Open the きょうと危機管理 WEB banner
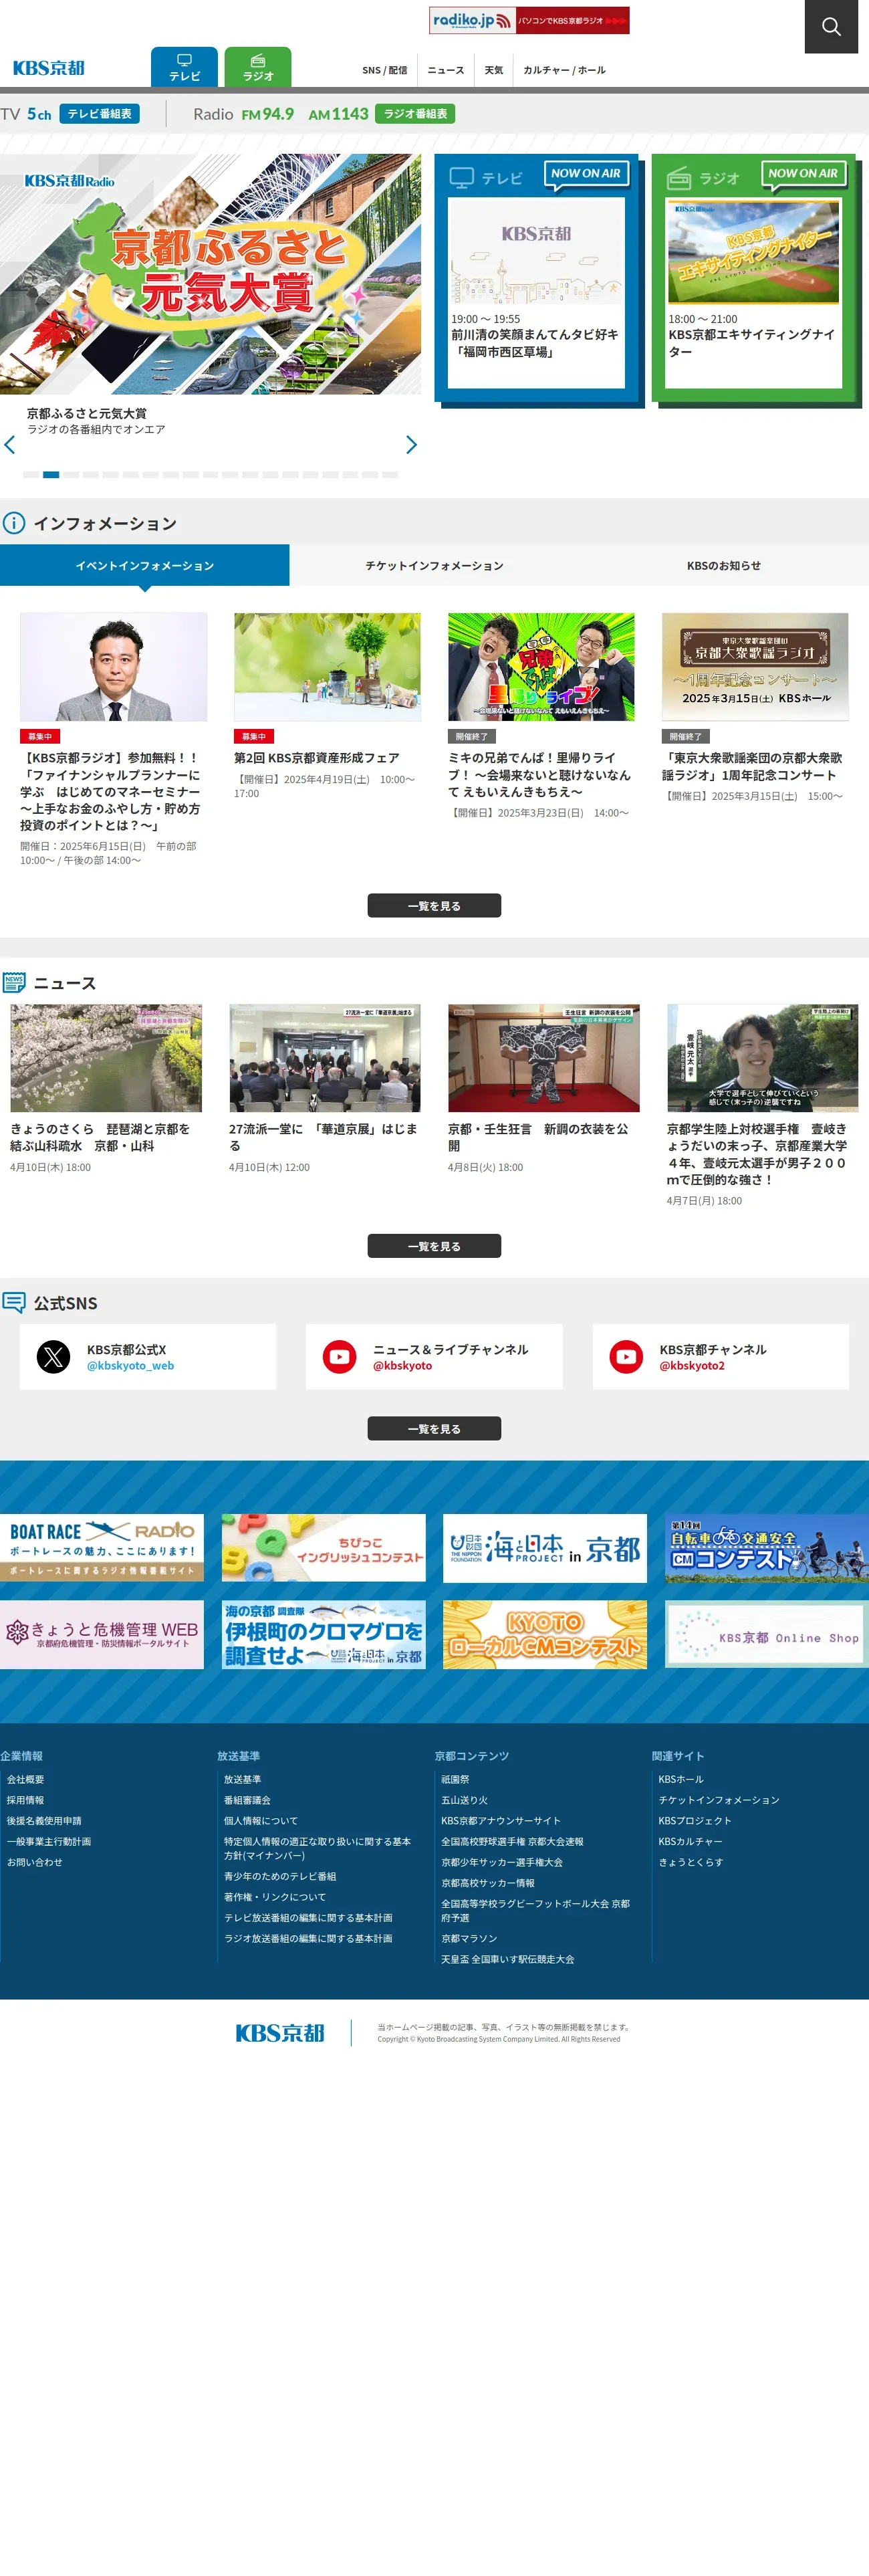The width and height of the screenshot is (869, 2576). point(102,1635)
